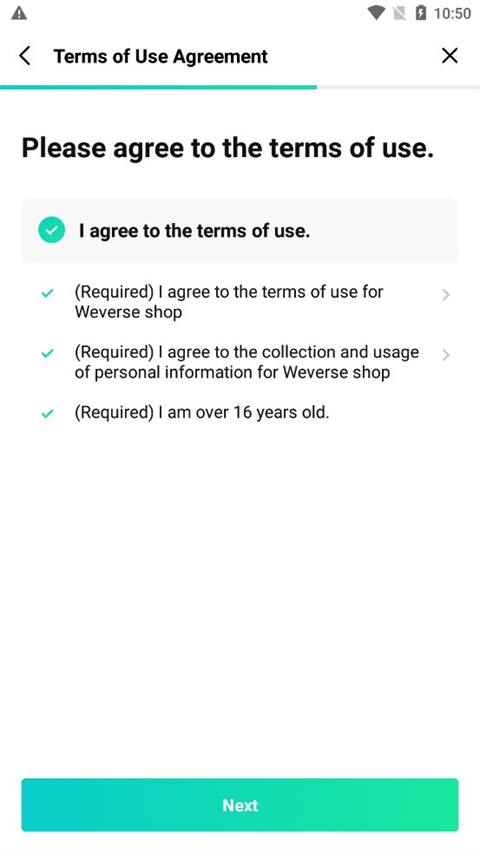Tap the Next button
The height and width of the screenshot is (853, 480).
point(240,805)
